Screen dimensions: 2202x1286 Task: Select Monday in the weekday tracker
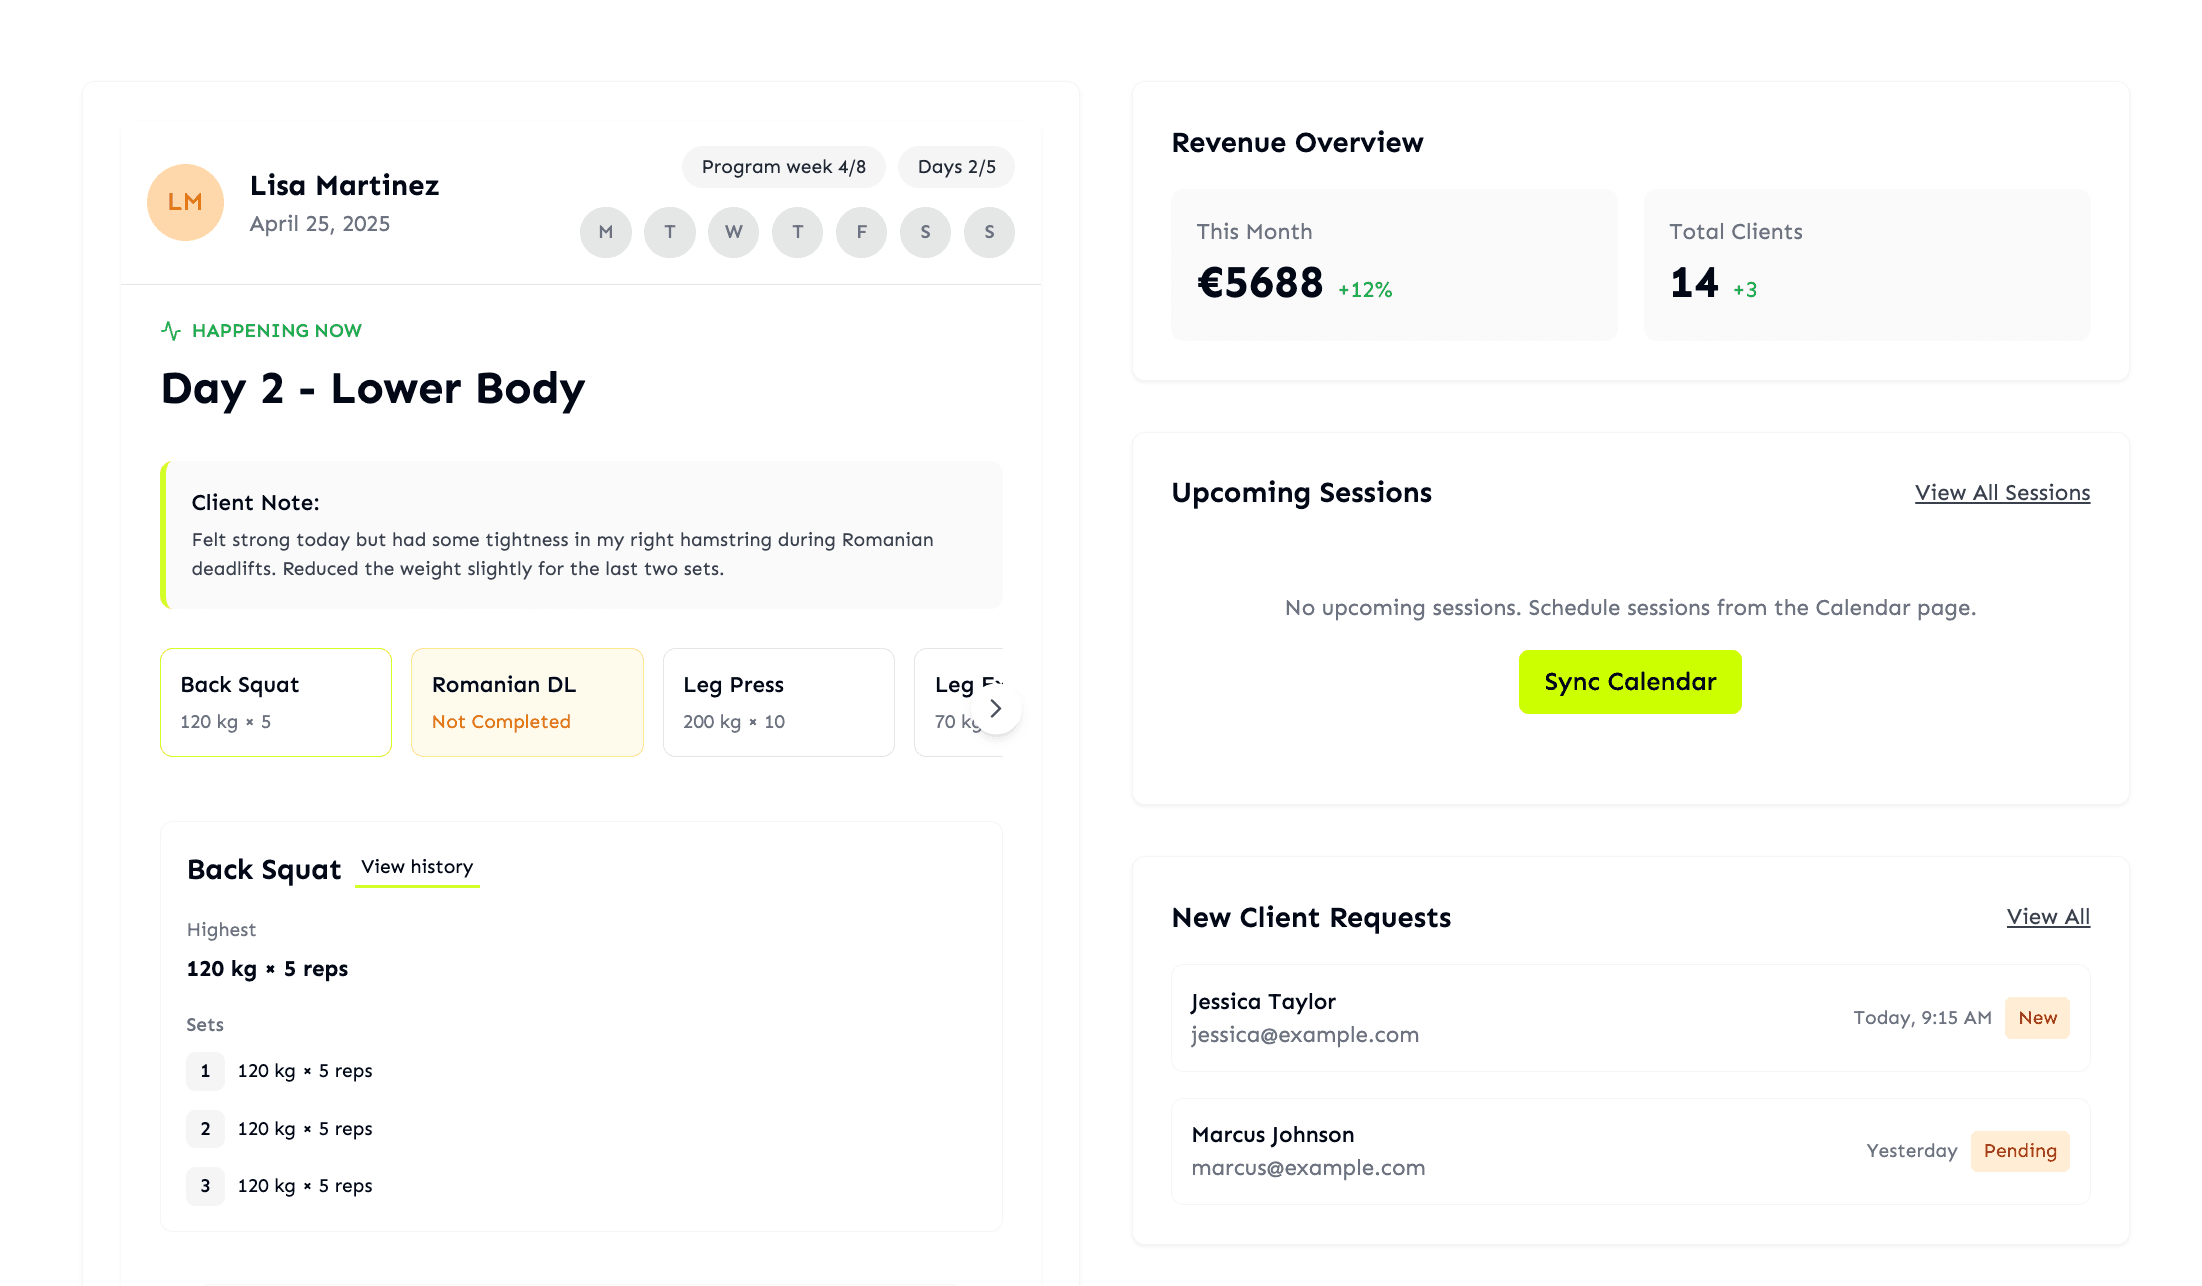(605, 232)
